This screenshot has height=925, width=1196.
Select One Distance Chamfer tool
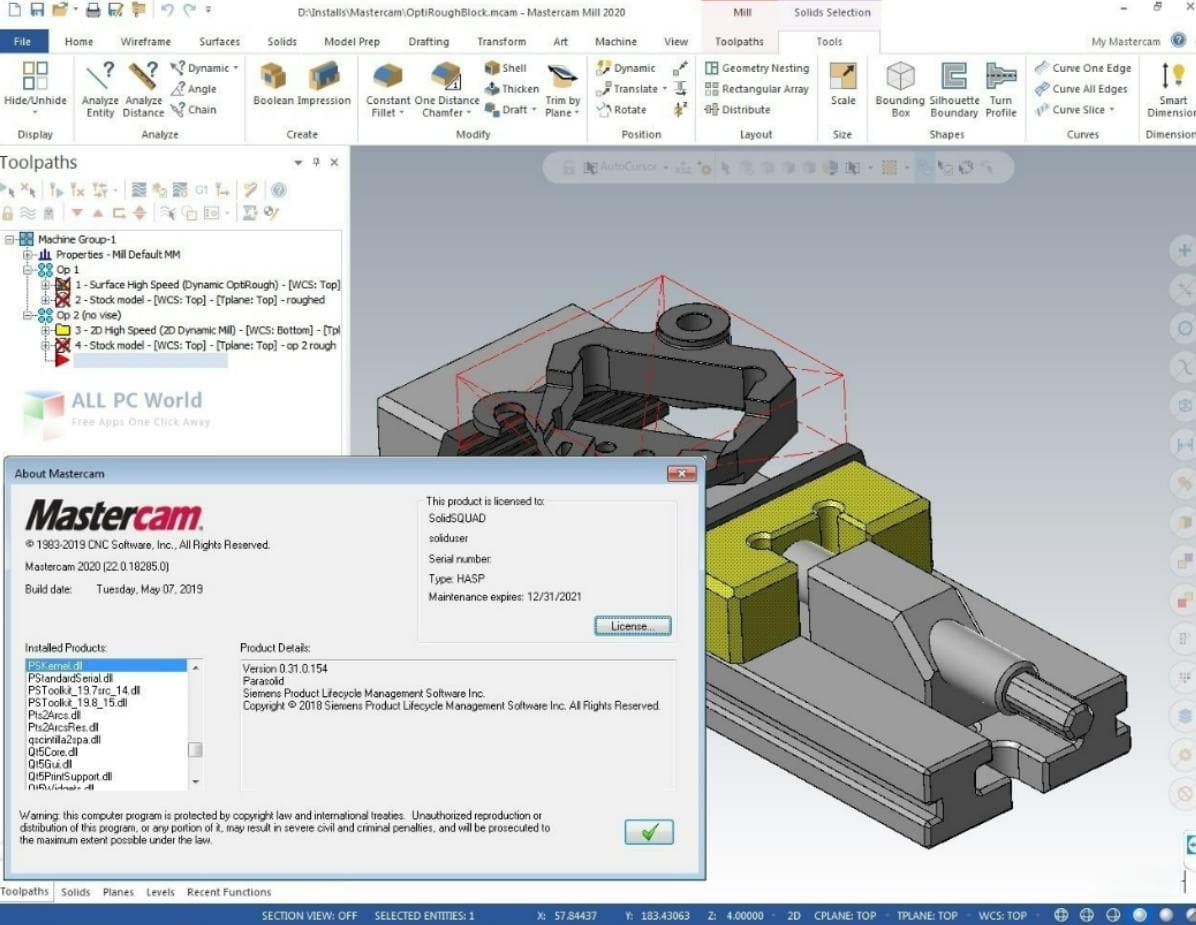pyautogui.click(x=447, y=89)
